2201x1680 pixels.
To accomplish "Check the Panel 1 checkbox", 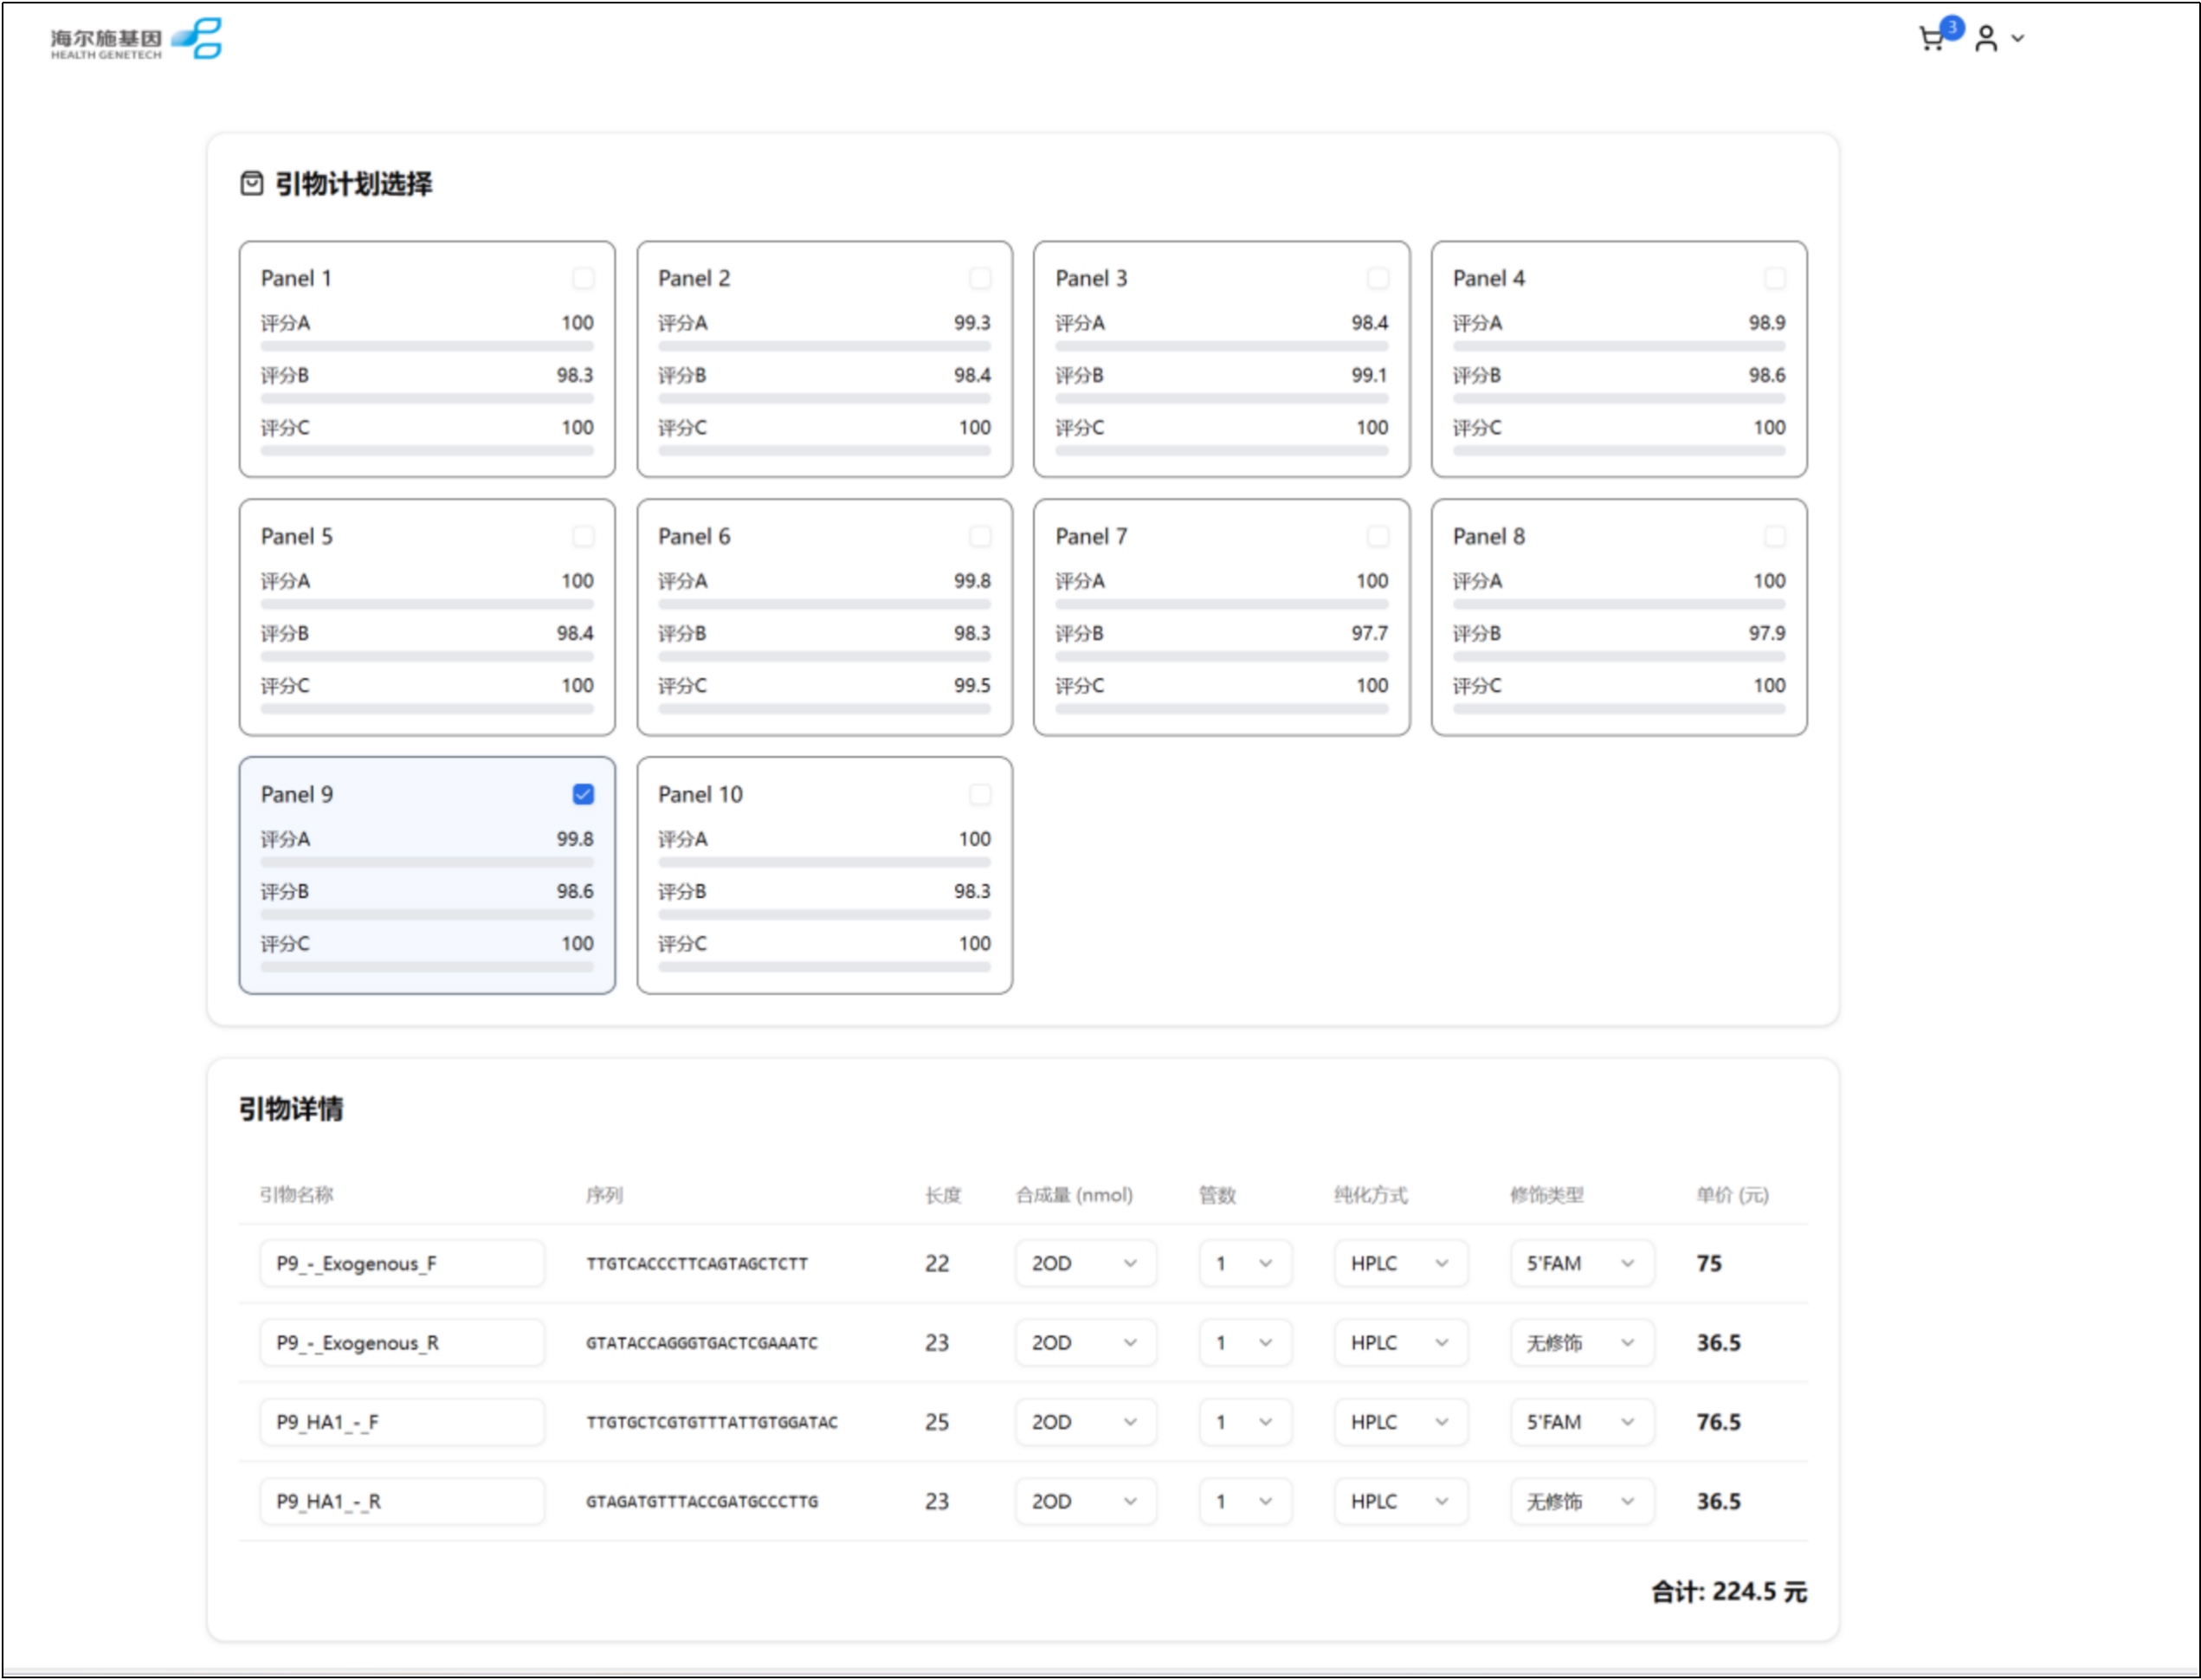I will pos(583,278).
